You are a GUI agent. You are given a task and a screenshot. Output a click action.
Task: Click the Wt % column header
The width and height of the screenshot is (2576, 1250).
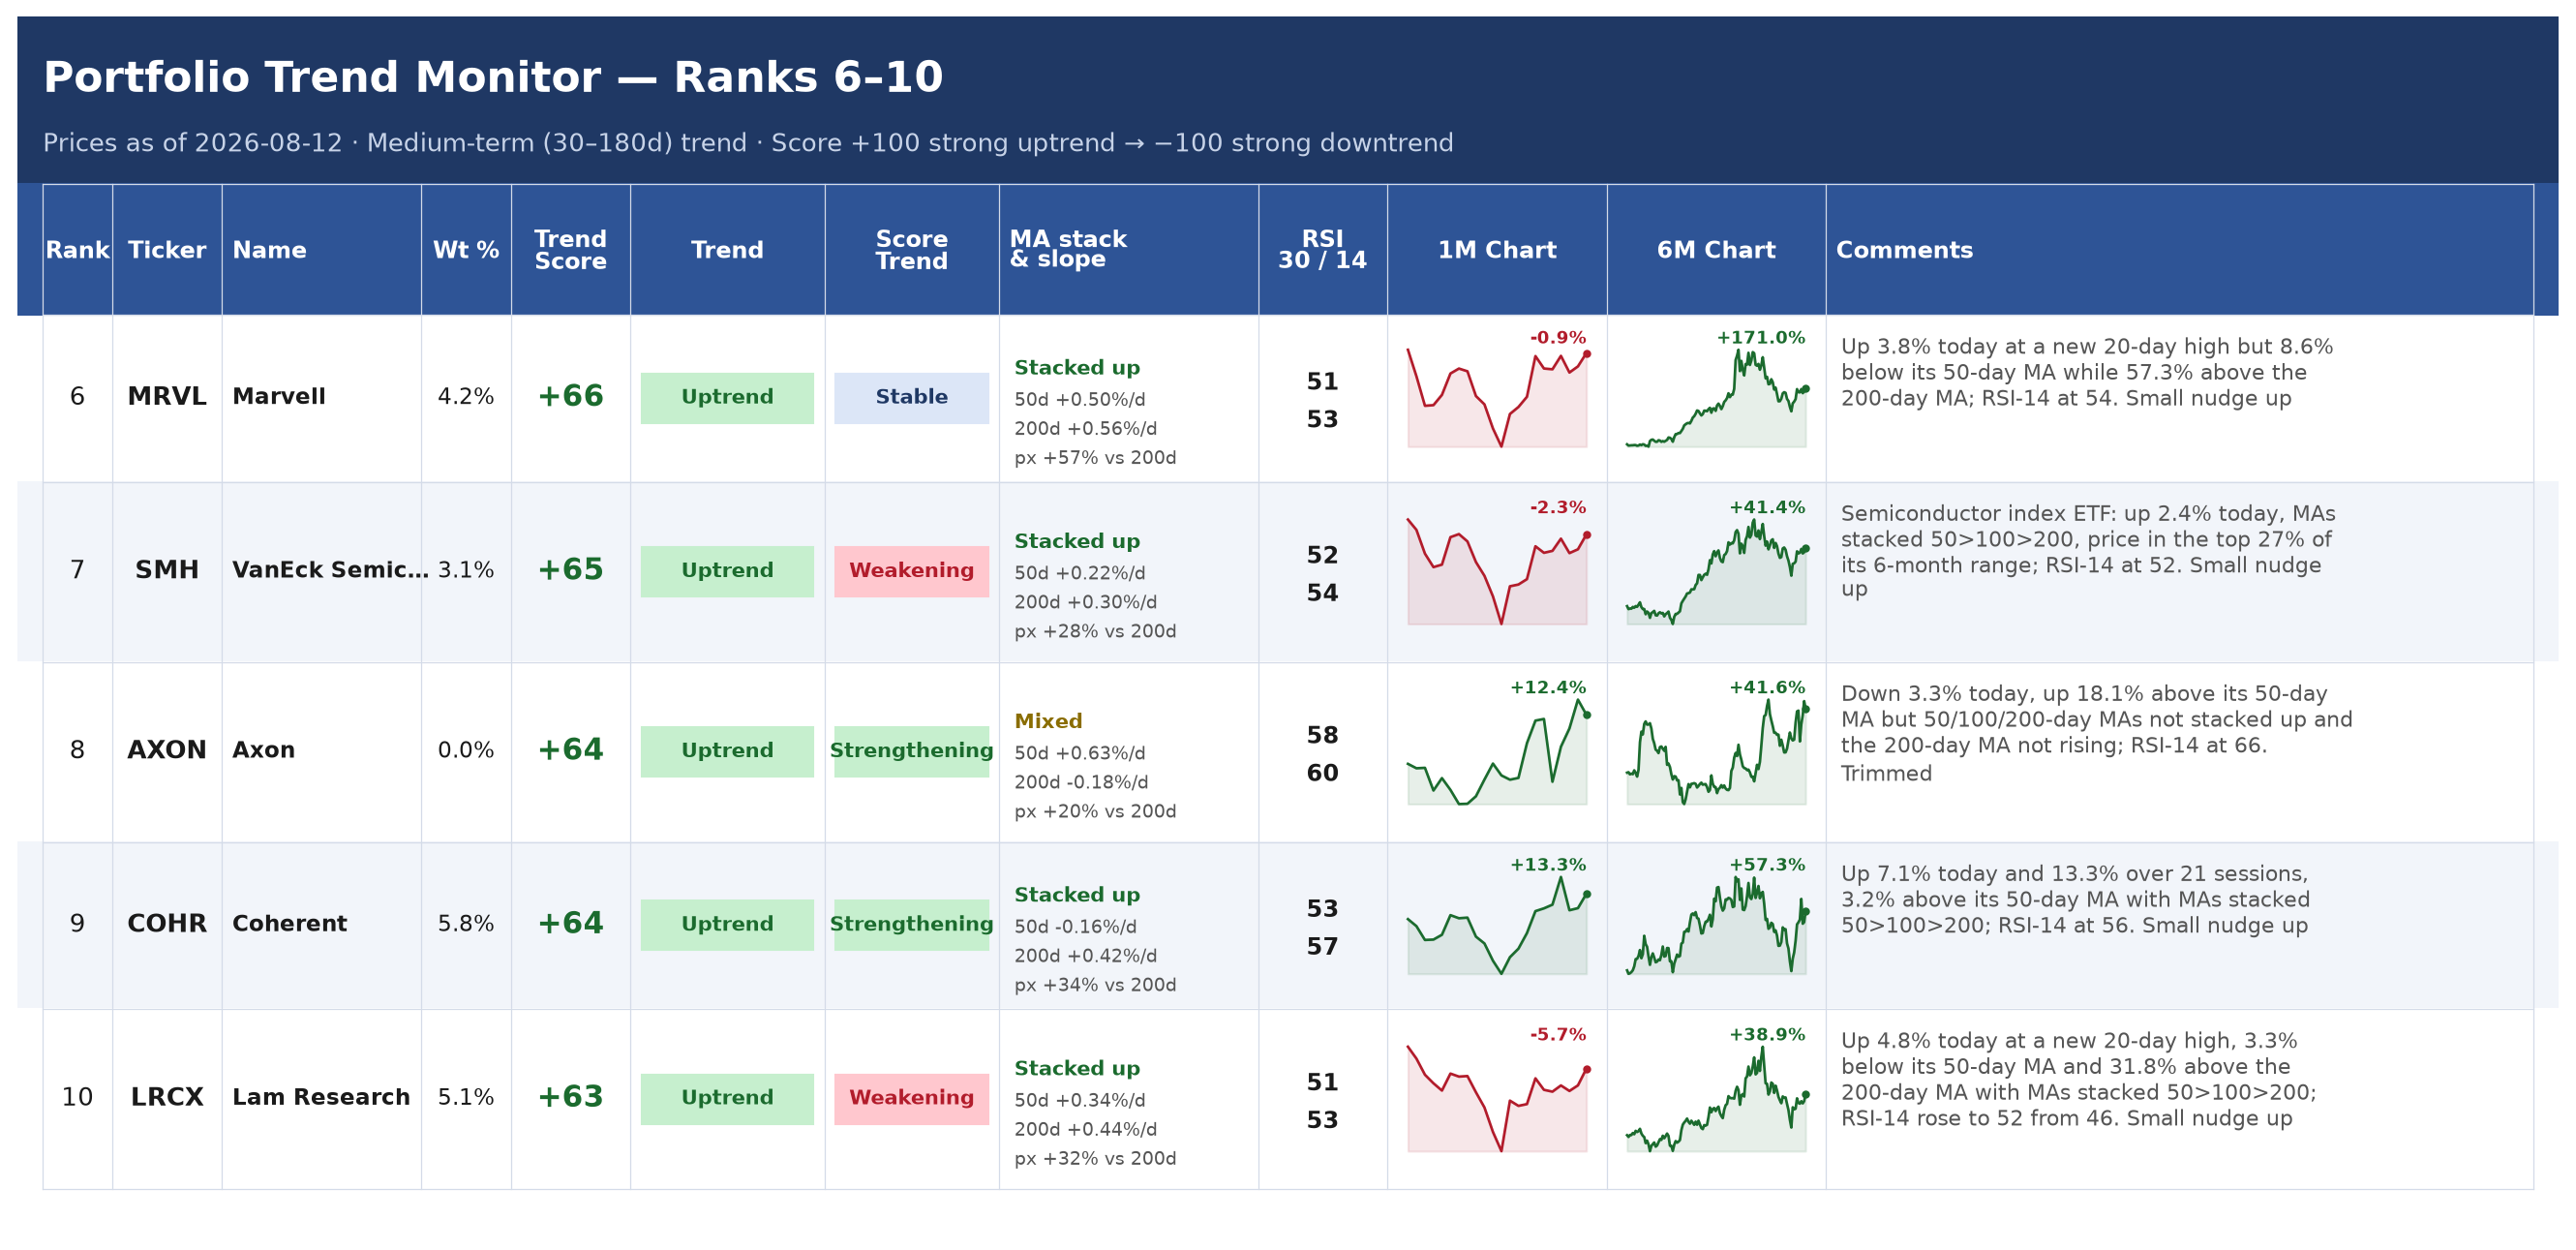tap(466, 250)
